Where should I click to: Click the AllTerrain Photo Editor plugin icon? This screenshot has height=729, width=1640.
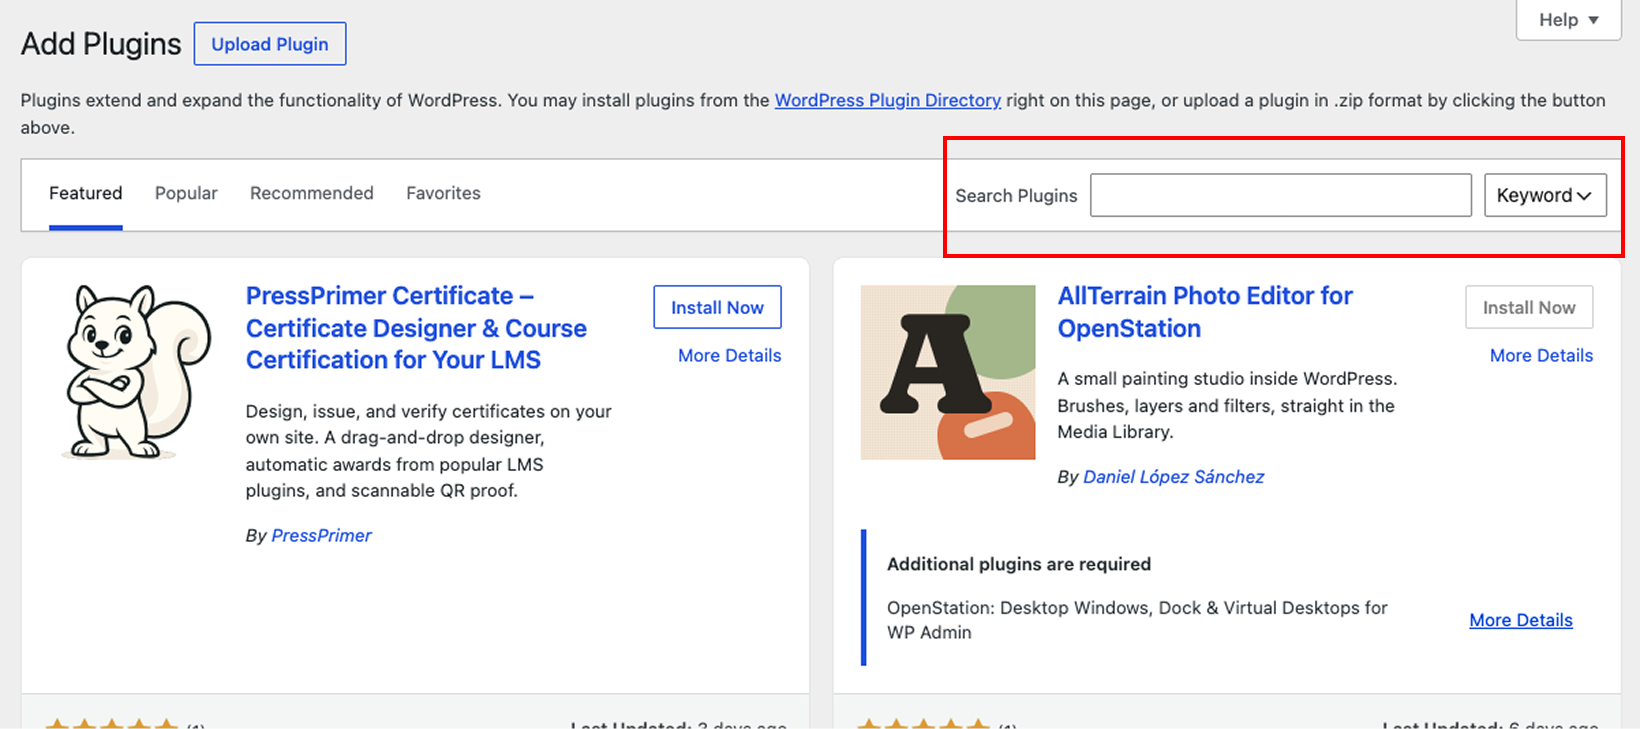point(948,372)
